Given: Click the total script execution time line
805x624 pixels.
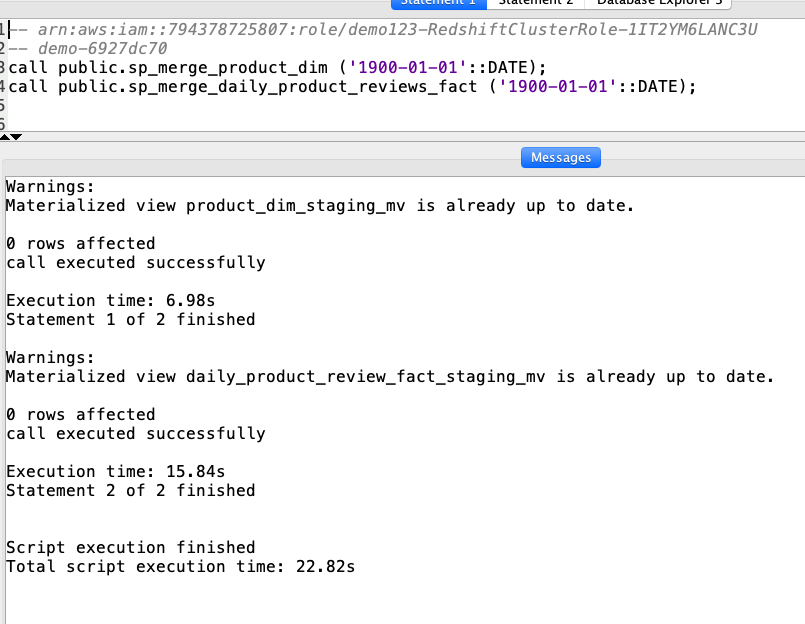Looking at the screenshot, I should [180, 567].
